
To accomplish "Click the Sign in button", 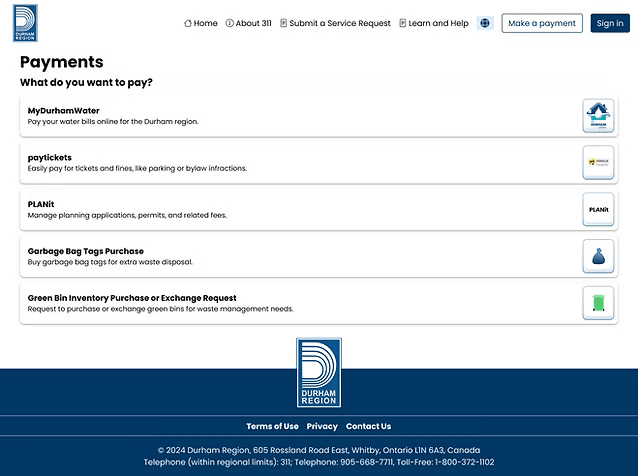I will pos(610,23).
